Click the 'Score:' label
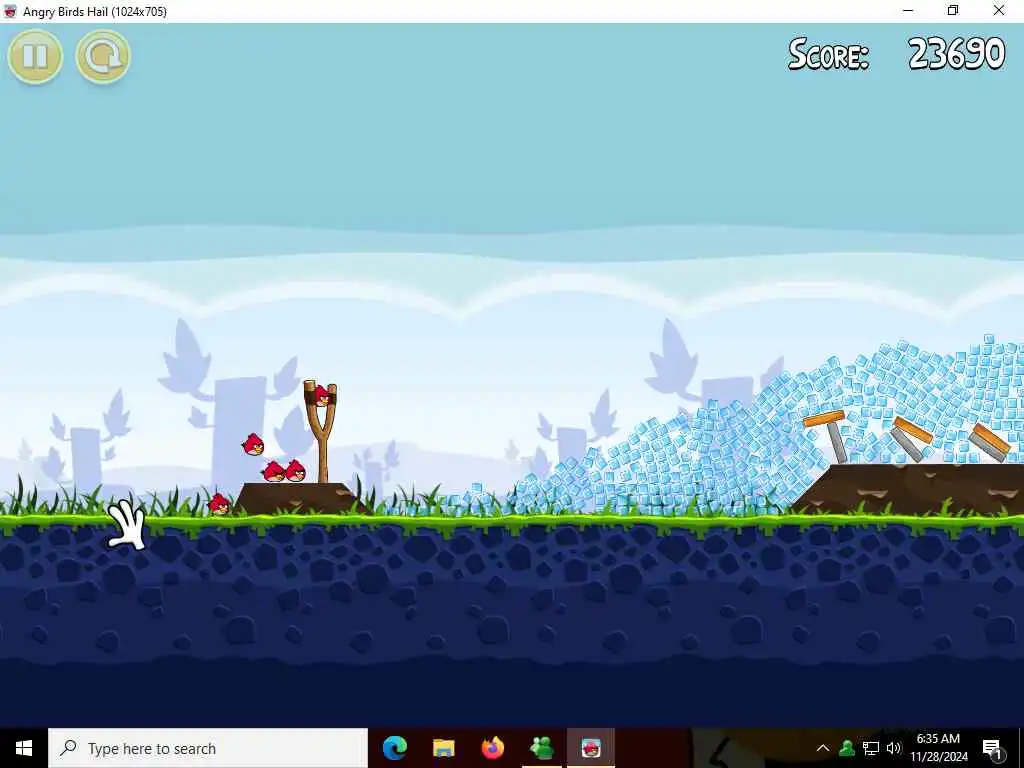The width and height of the screenshot is (1024, 768). click(828, 54)
